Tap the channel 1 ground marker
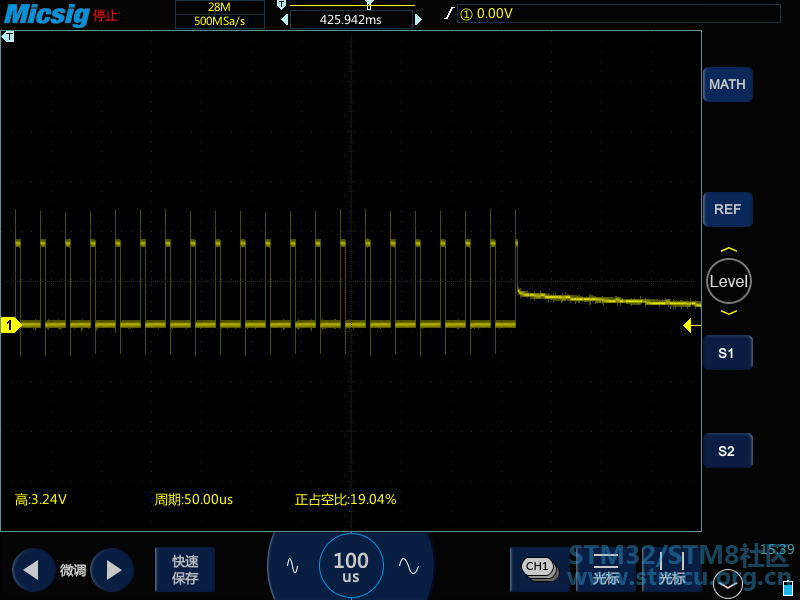 11,325
